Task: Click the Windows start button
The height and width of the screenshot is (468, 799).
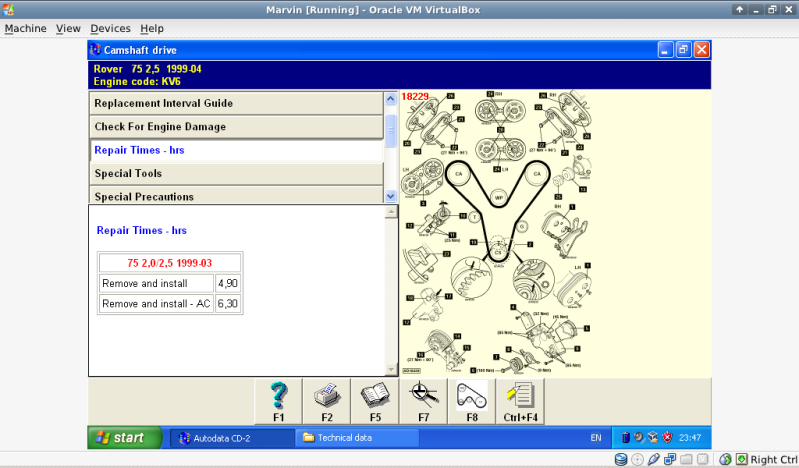Action: [125, 437]
